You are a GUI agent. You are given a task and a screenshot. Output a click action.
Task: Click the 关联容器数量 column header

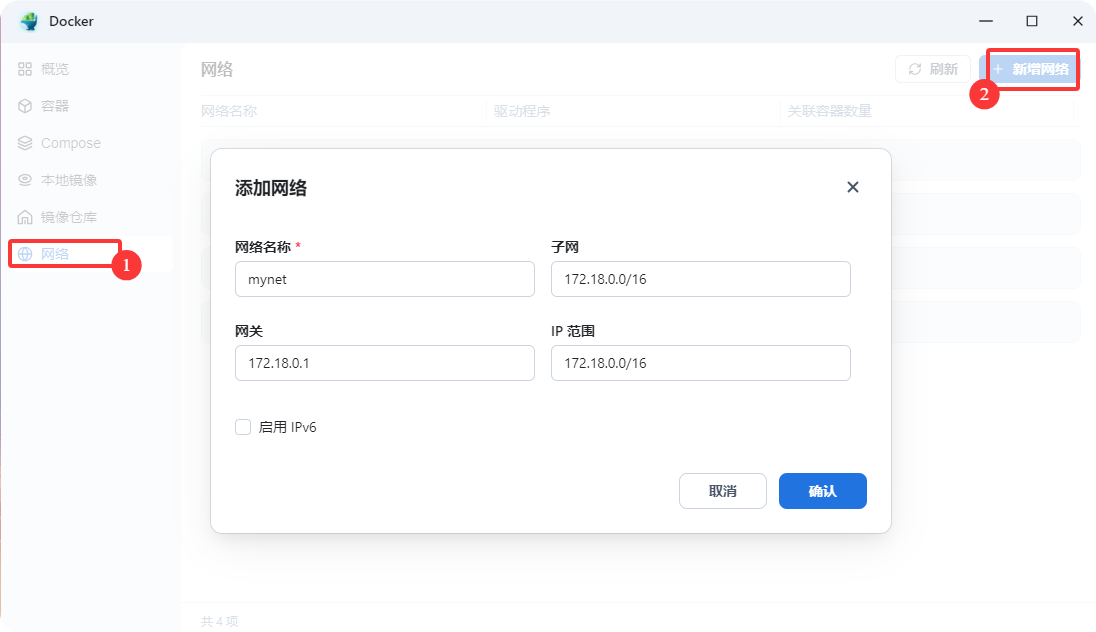[x=829, y=111]
